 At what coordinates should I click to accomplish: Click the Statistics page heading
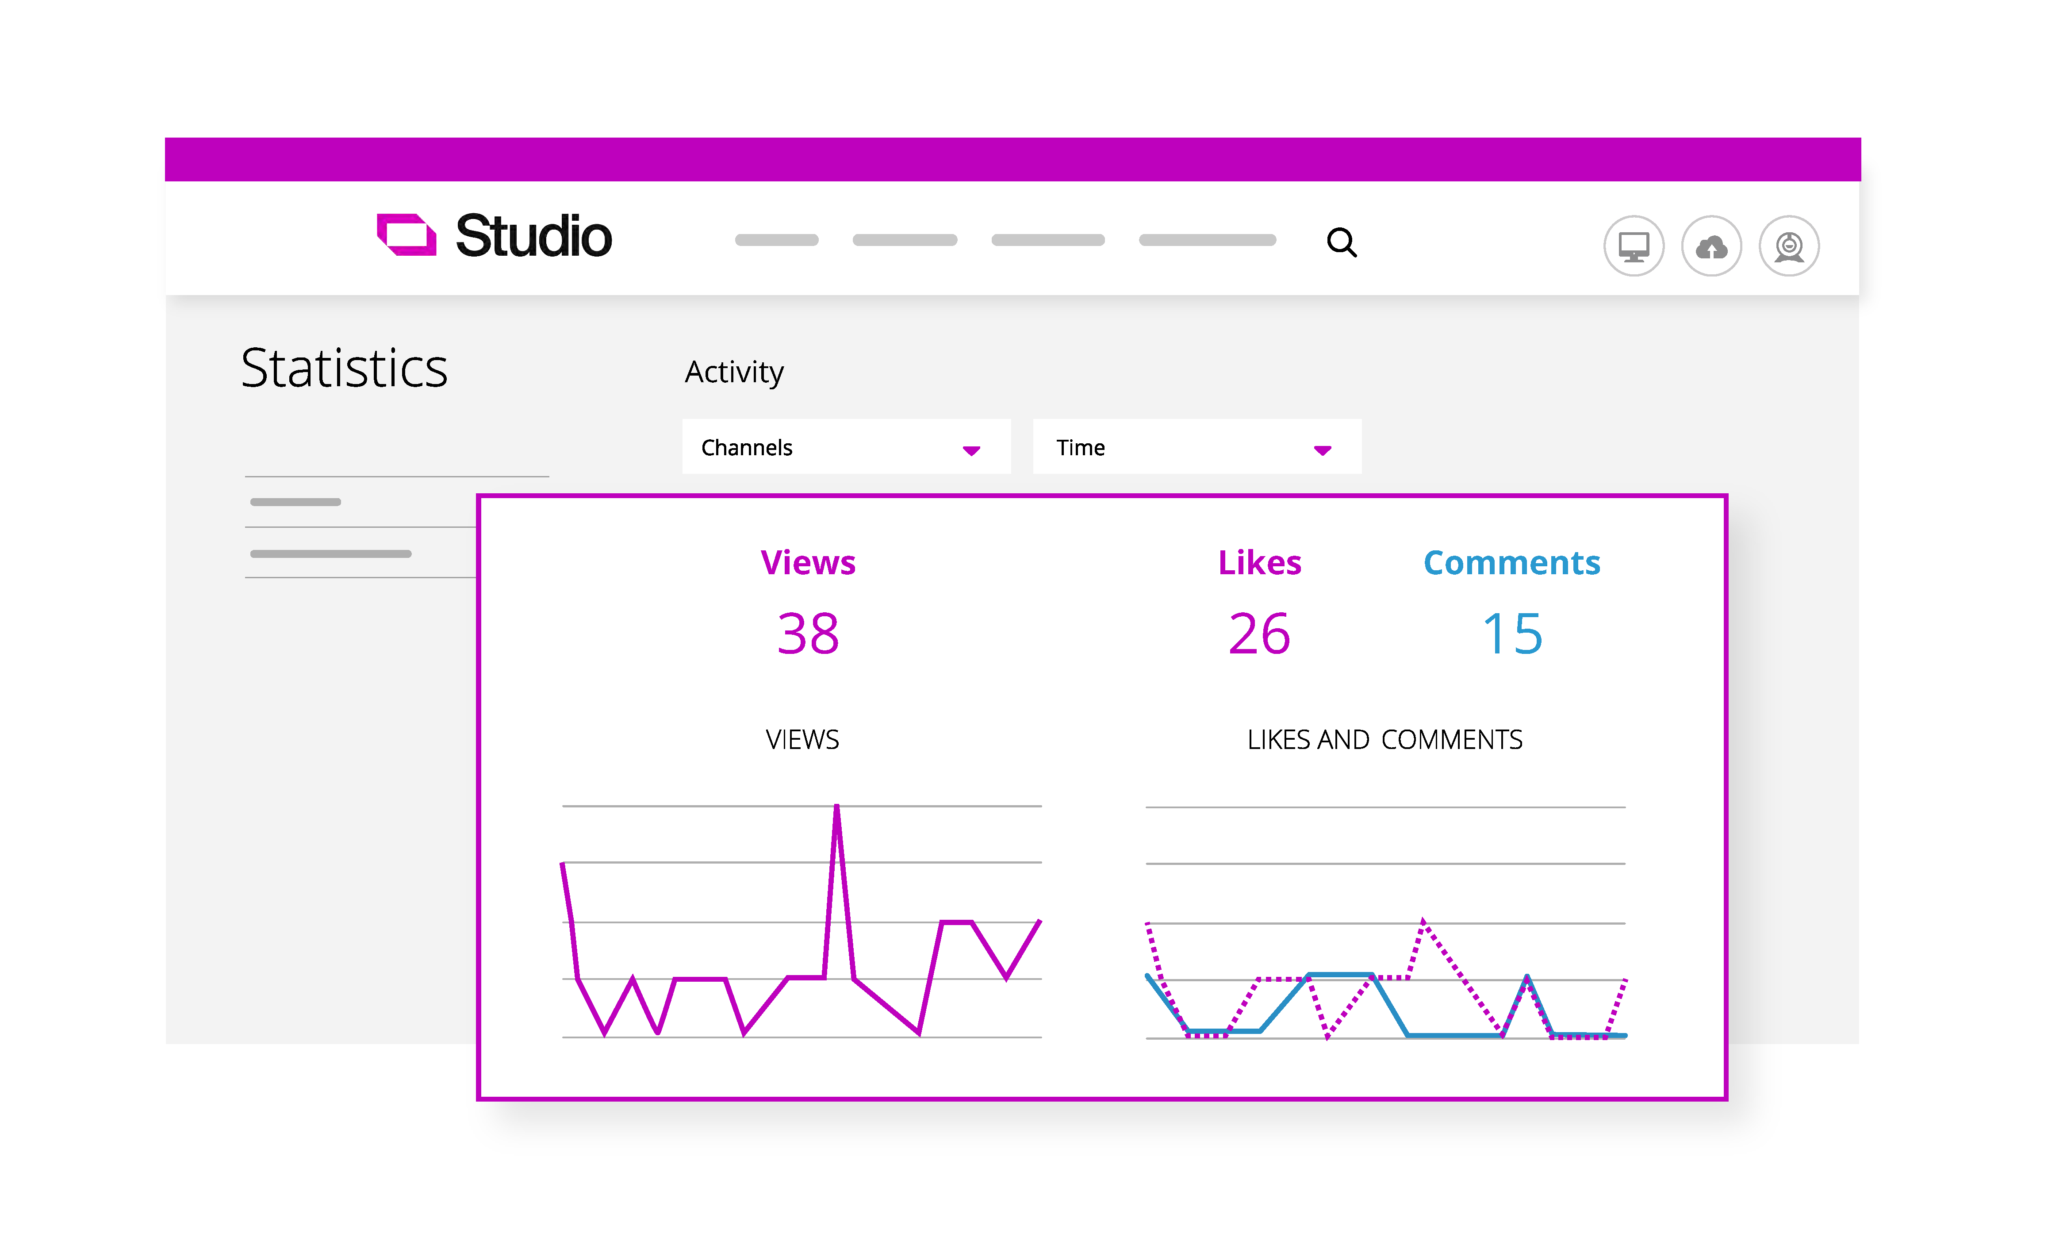[344, 368]
